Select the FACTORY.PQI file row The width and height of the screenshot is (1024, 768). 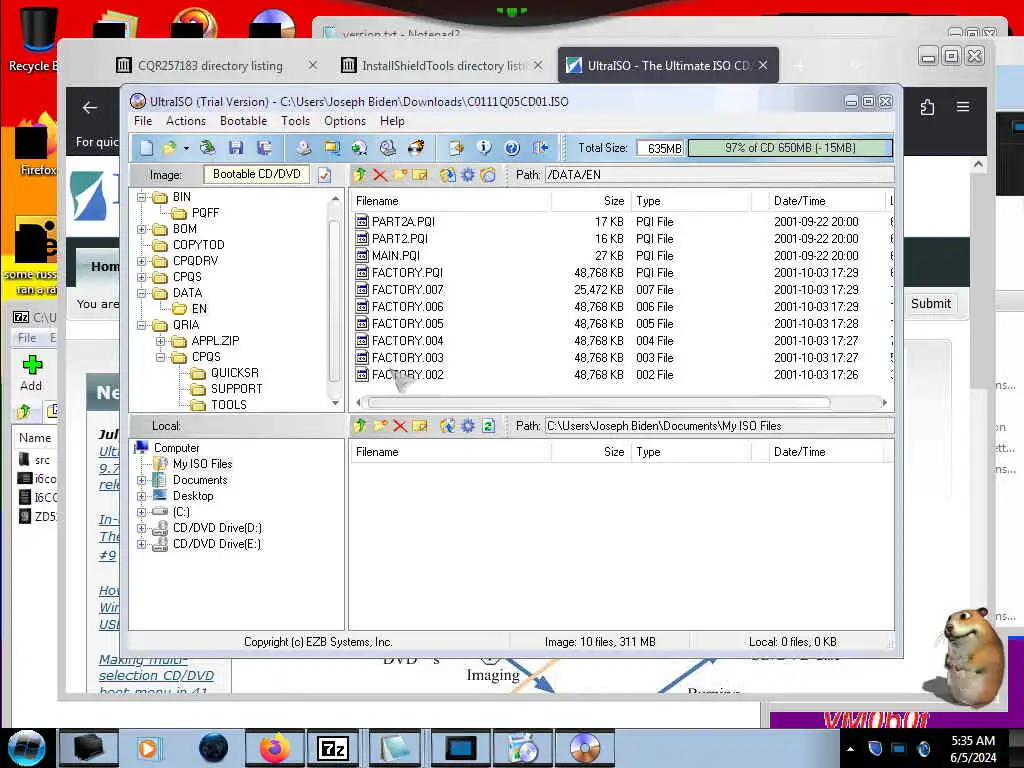pos(620,273)
